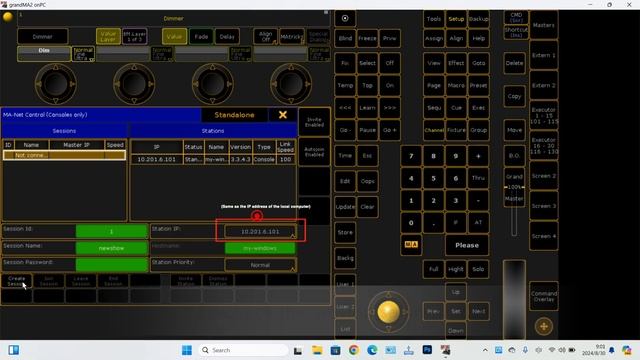
Task: Click the third encoder wheel
Action: [x=212, y=84]
